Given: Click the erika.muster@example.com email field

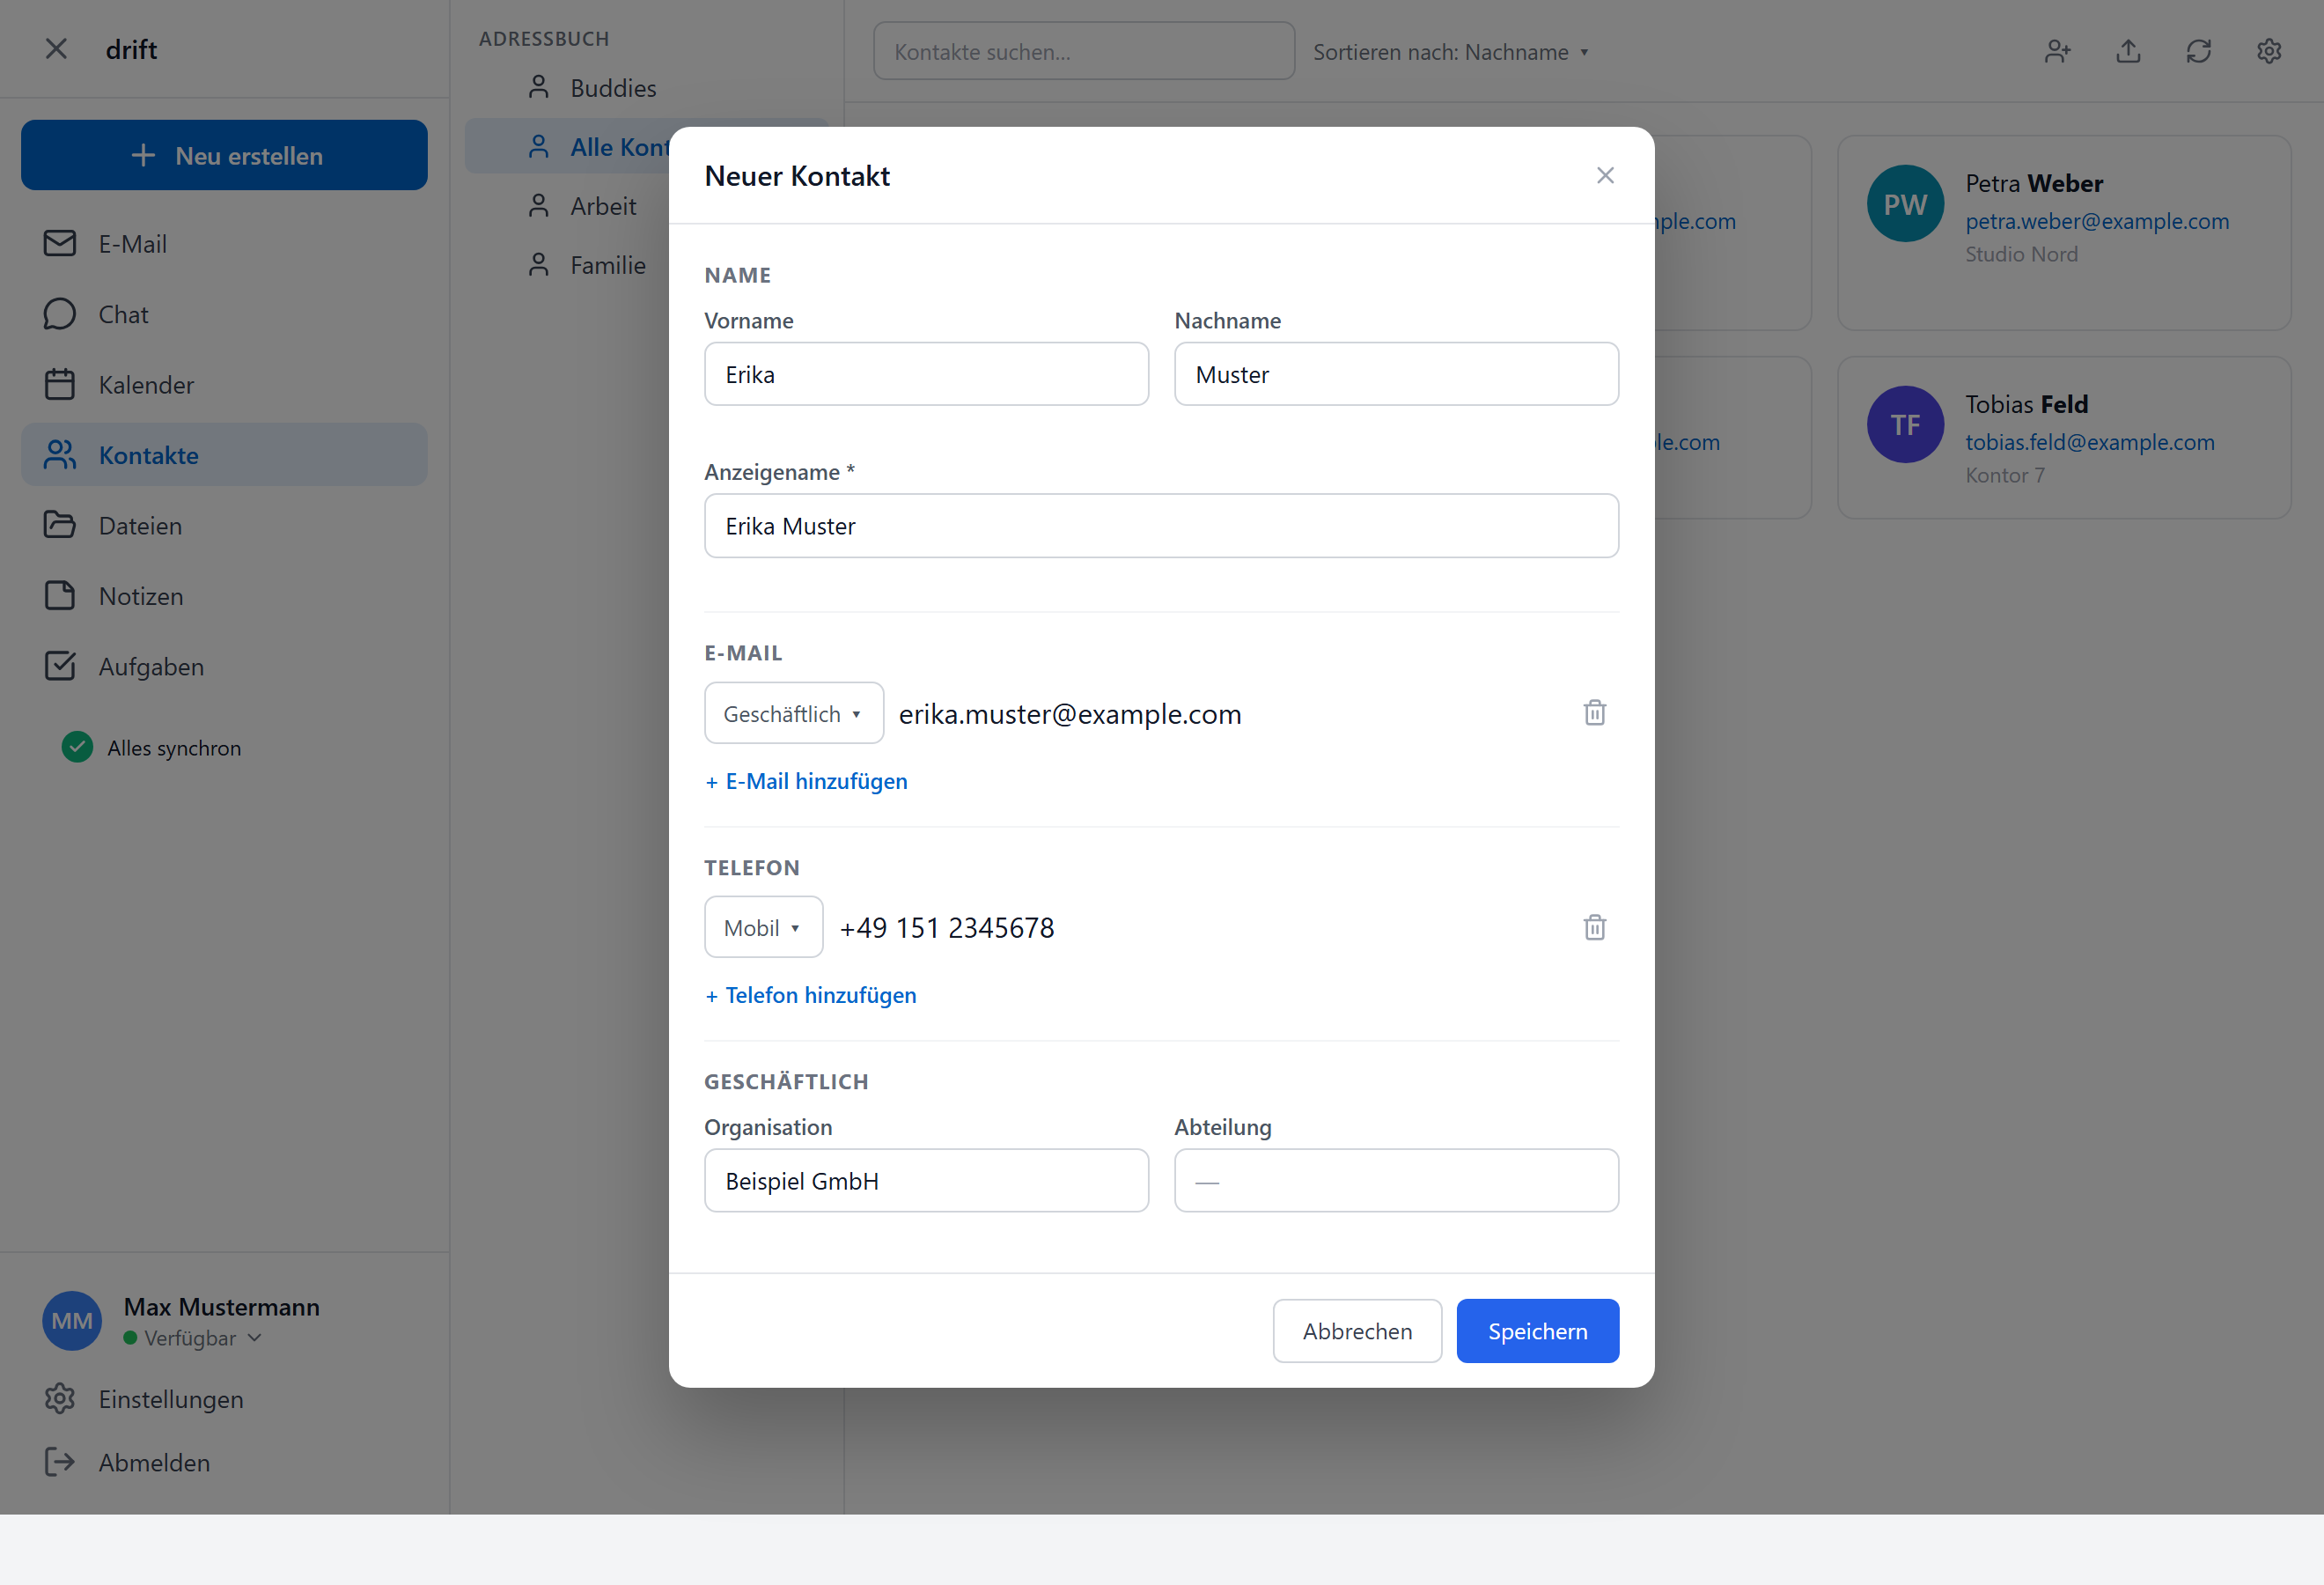Looking at the screenshot, I should click(1228, 714).
